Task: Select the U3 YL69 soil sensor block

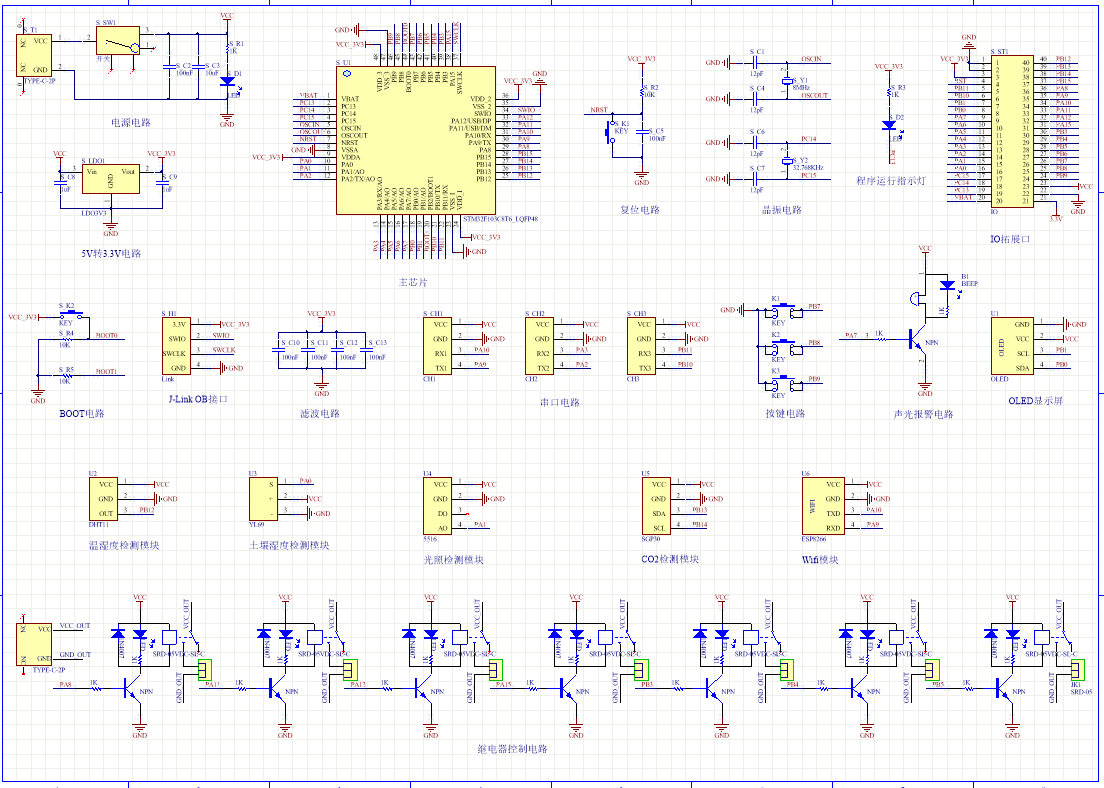Action: pyautogui.click(x=263, y=499)
